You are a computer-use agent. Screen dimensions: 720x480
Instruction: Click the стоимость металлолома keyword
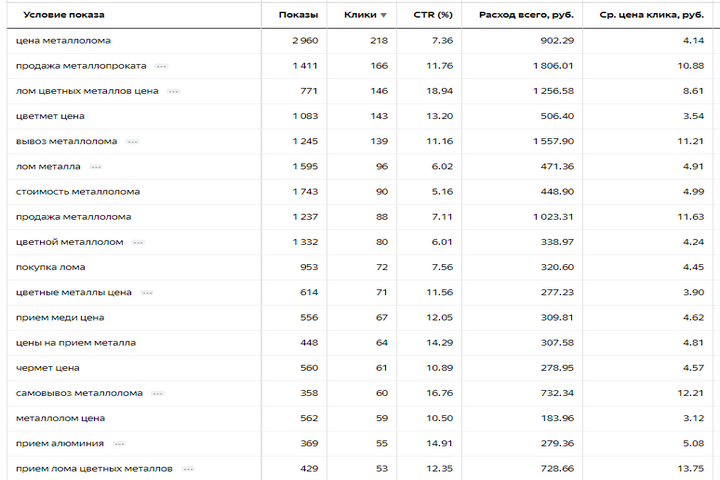tap(78, 192)
